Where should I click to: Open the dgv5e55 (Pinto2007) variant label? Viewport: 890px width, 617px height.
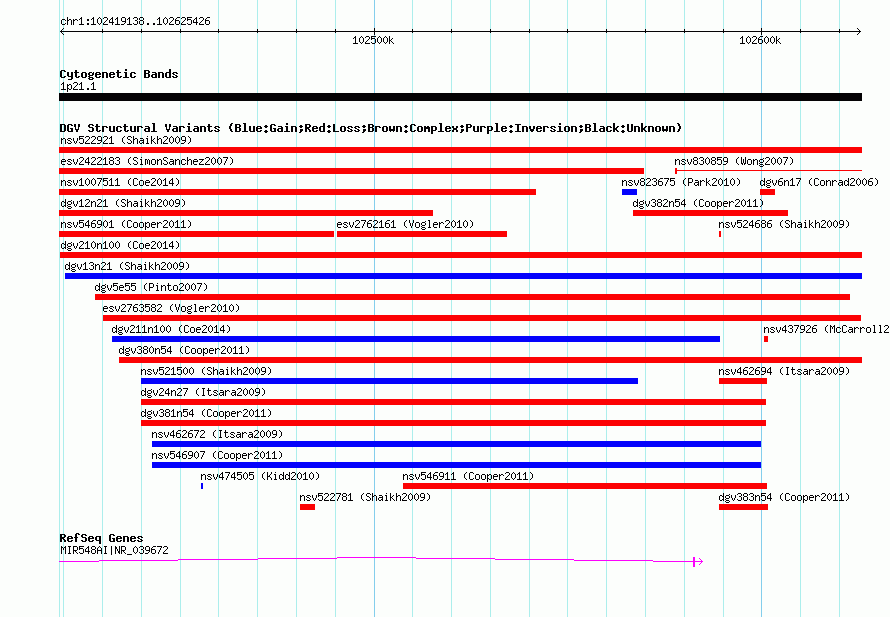[151, 287]
